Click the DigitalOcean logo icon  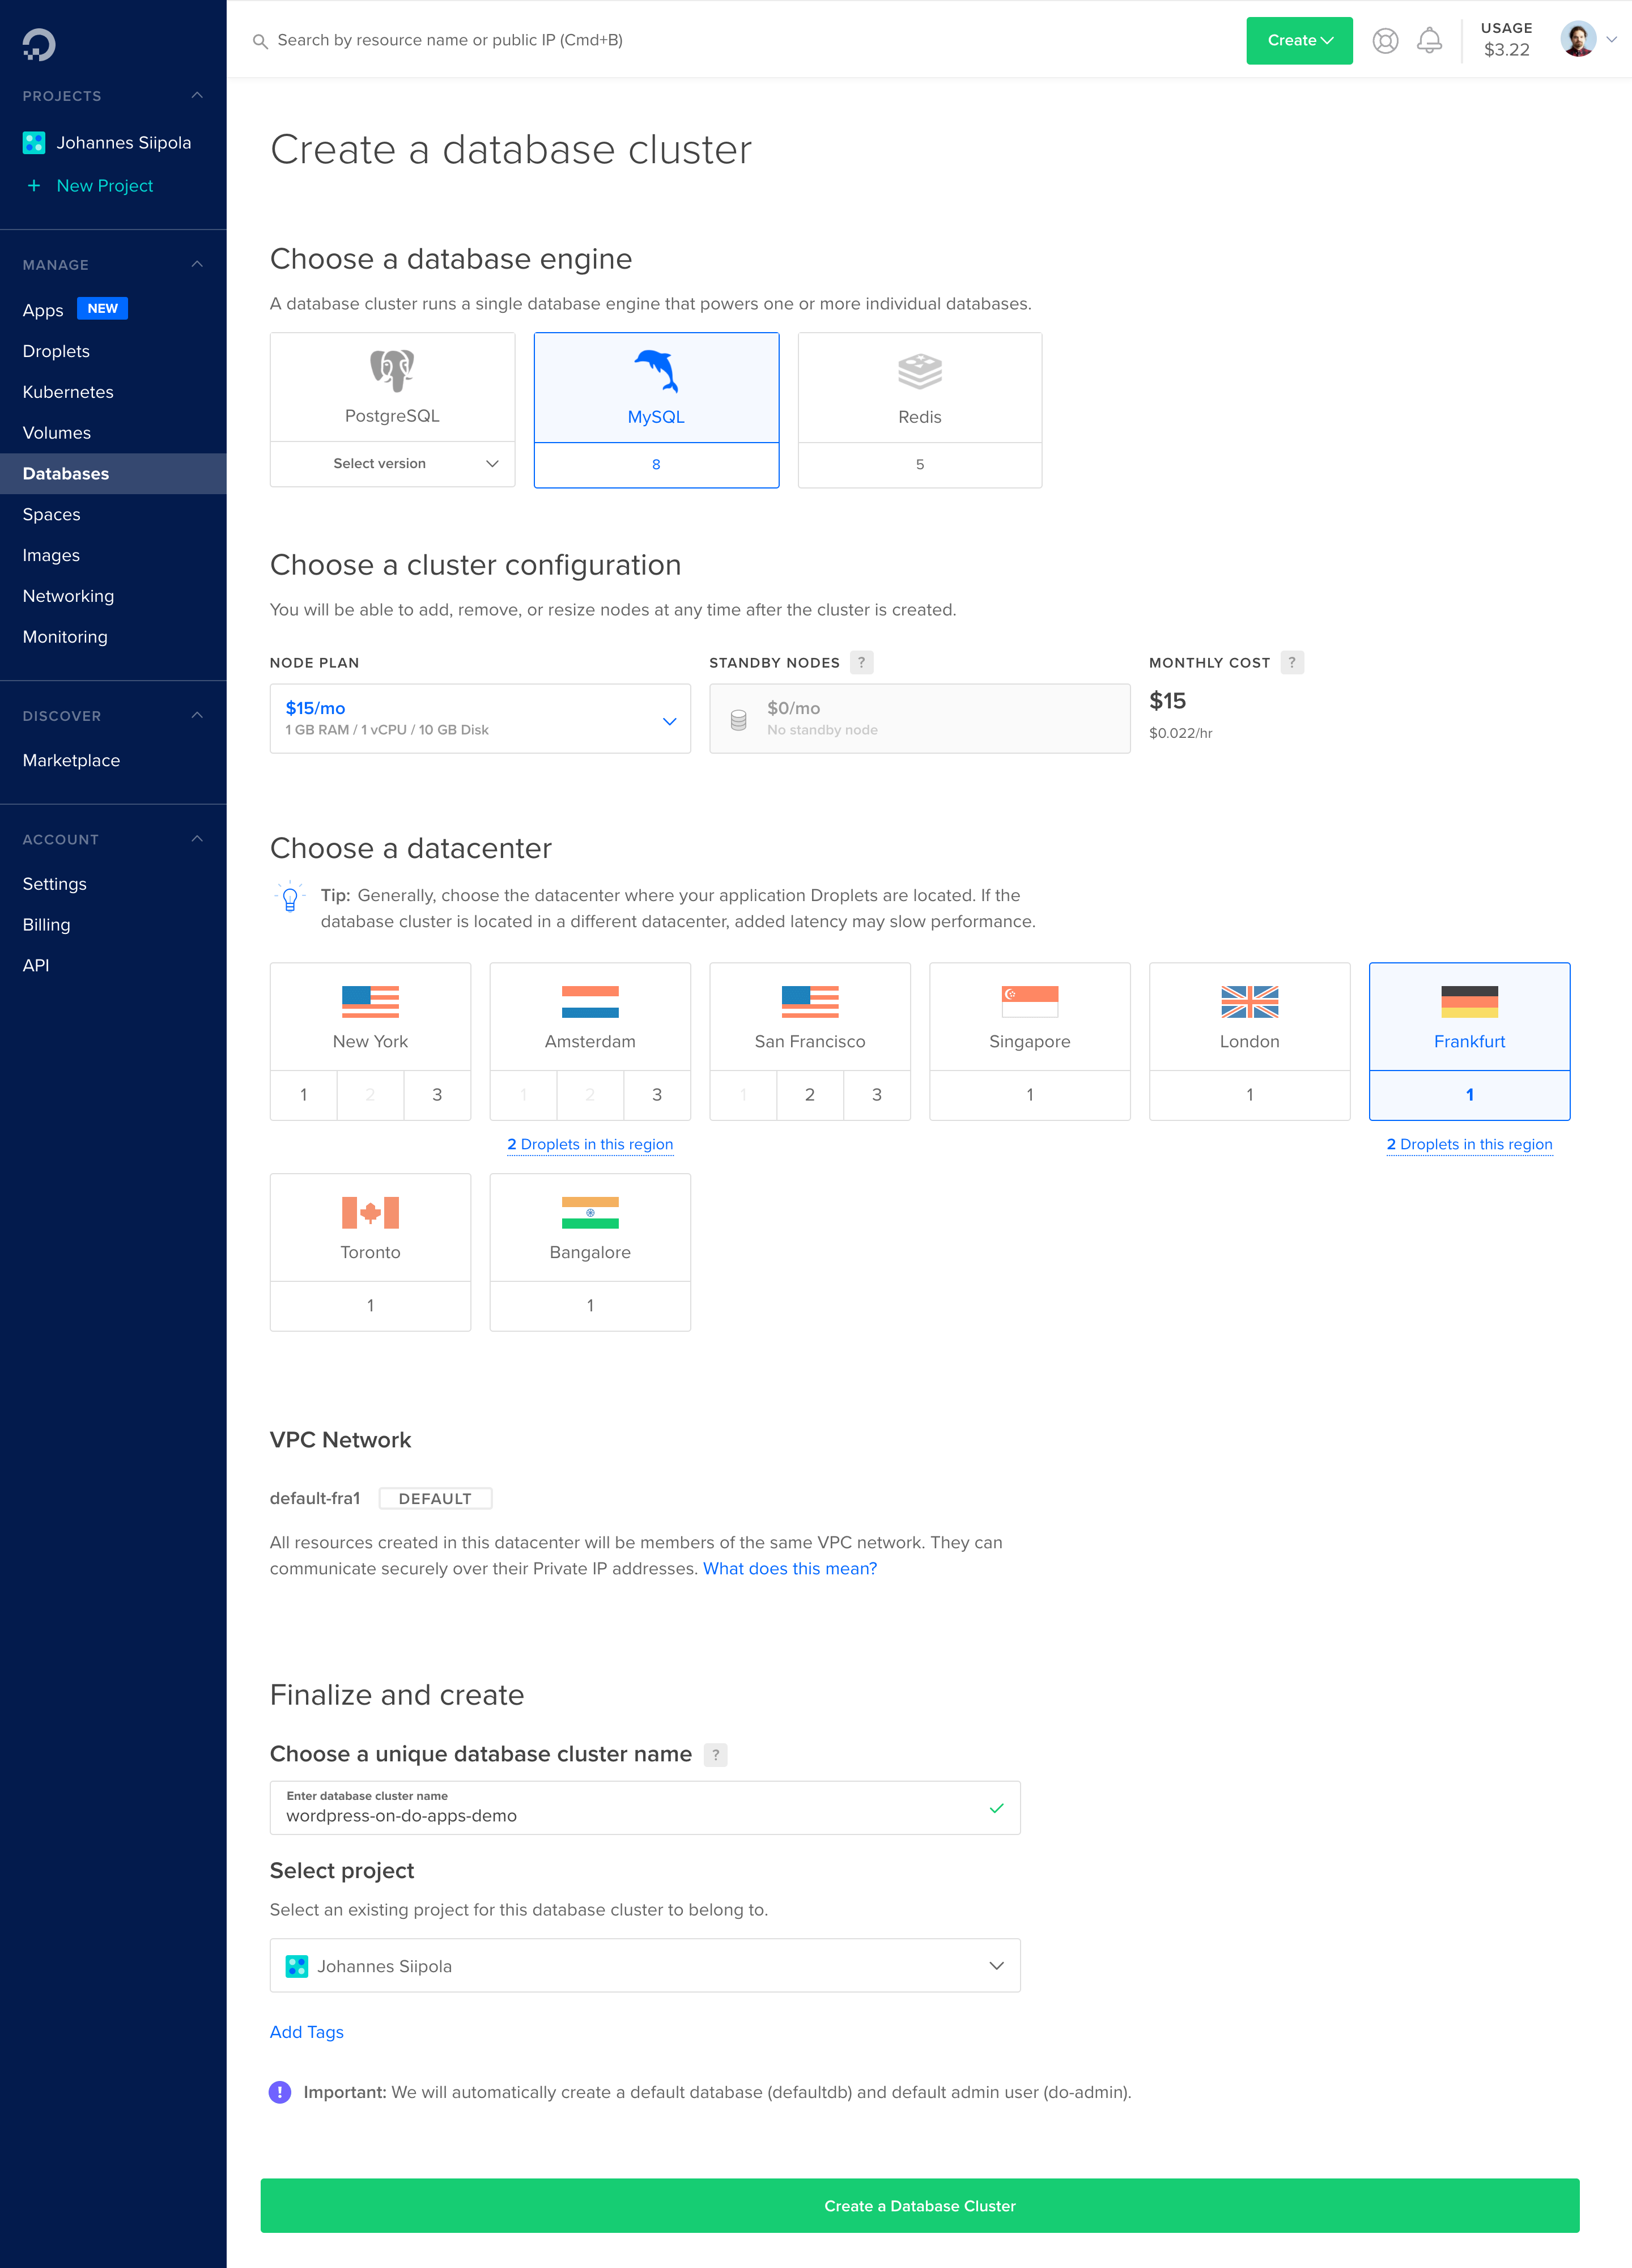pyautogui.click(x=39, y=44)
